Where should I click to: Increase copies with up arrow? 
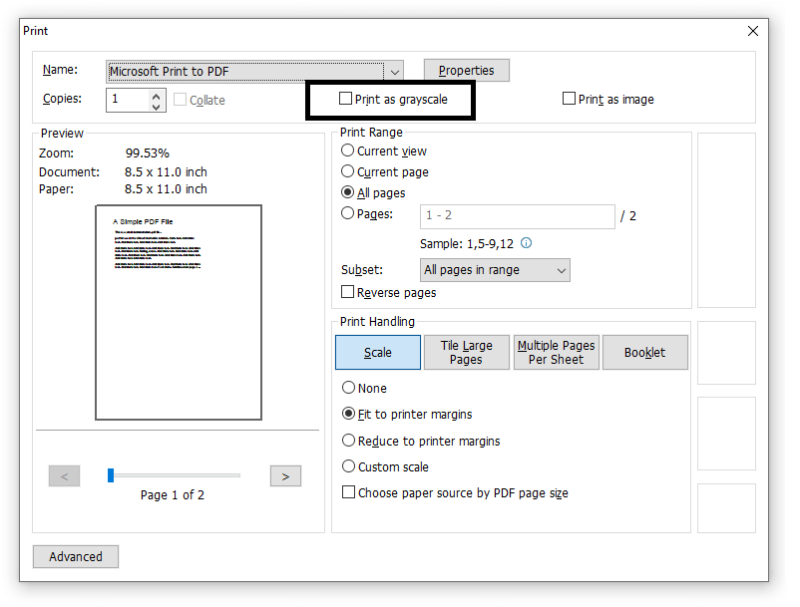pos(156,95)
